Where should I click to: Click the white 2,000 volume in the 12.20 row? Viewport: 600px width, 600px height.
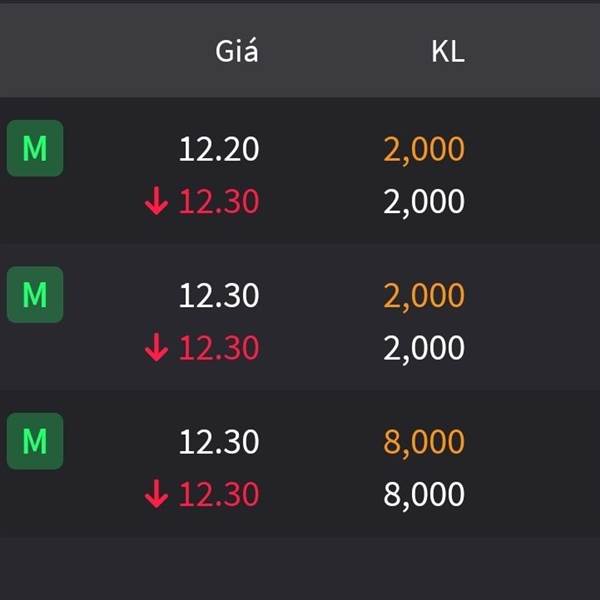click(424, 203)
